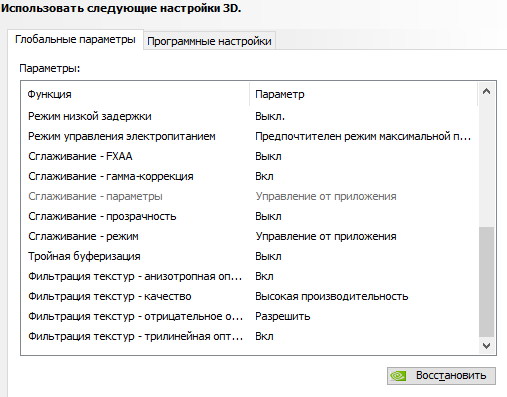
Task: Select the Сглаживание - прозрачность row
Action: (249, 216)
